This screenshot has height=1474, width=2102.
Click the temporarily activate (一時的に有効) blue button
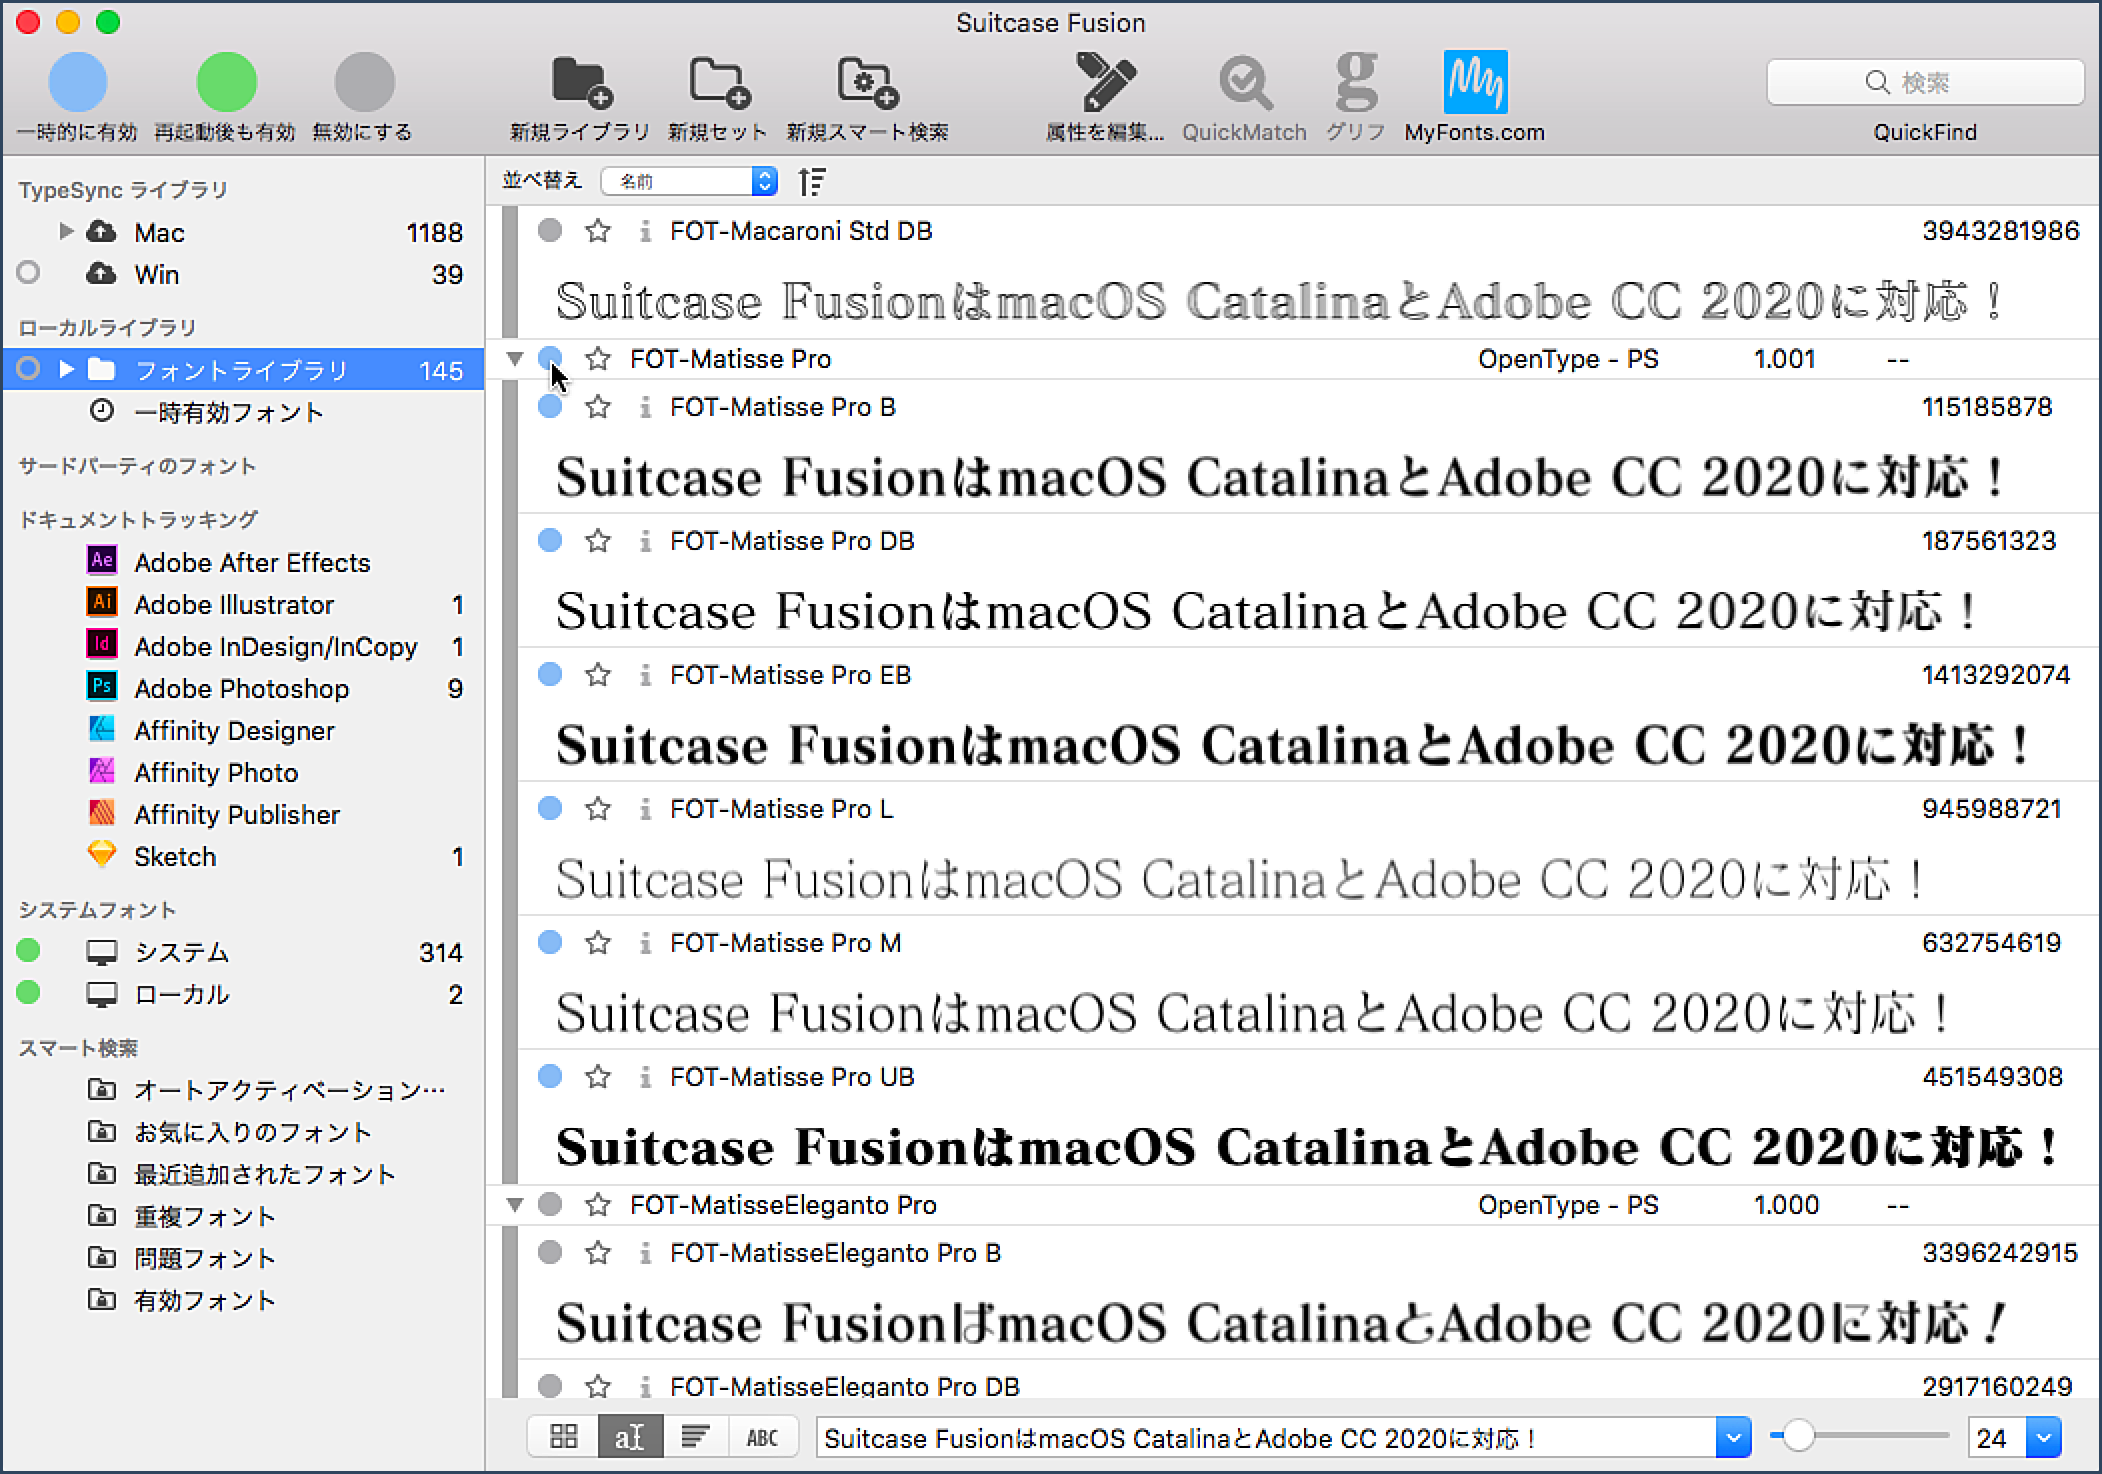tap(77, 82)
